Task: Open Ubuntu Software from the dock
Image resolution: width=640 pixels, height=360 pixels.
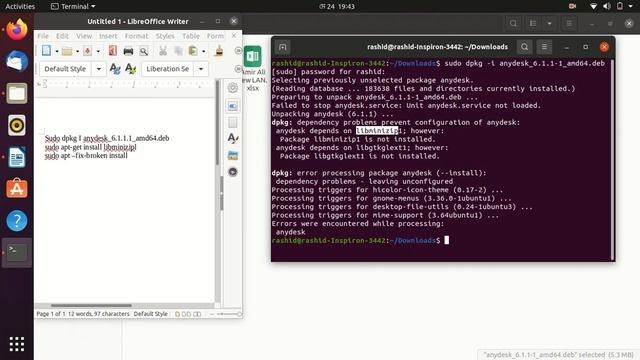Action: point(17,189)
